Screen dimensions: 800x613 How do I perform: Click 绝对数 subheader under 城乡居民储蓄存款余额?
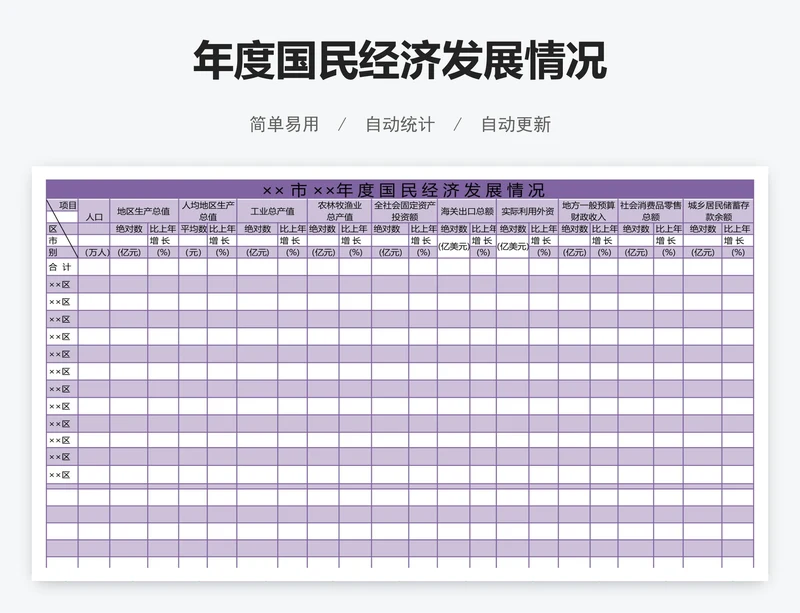[x=703, y=229]
